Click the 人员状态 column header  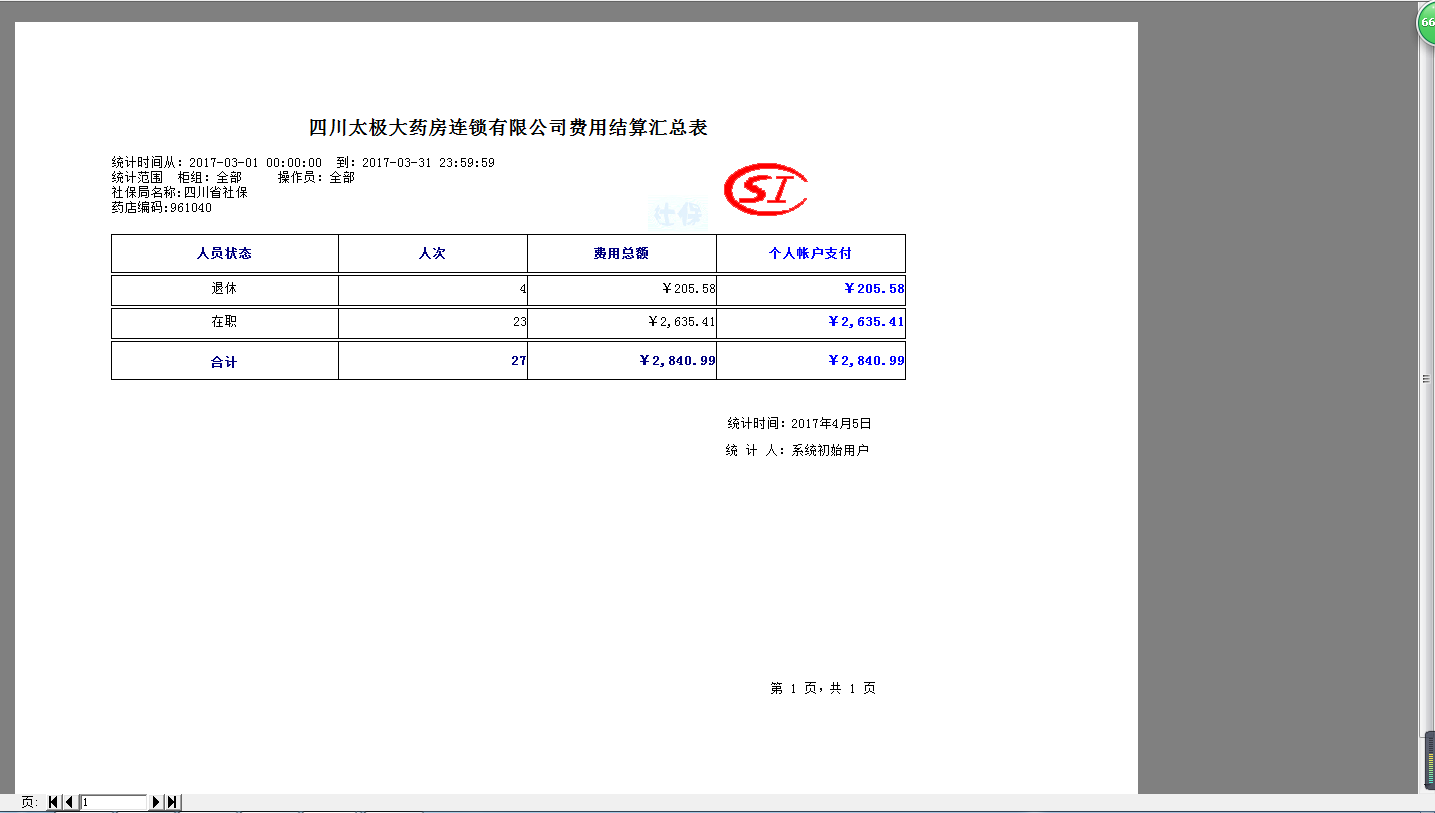[x=224, y=253]
